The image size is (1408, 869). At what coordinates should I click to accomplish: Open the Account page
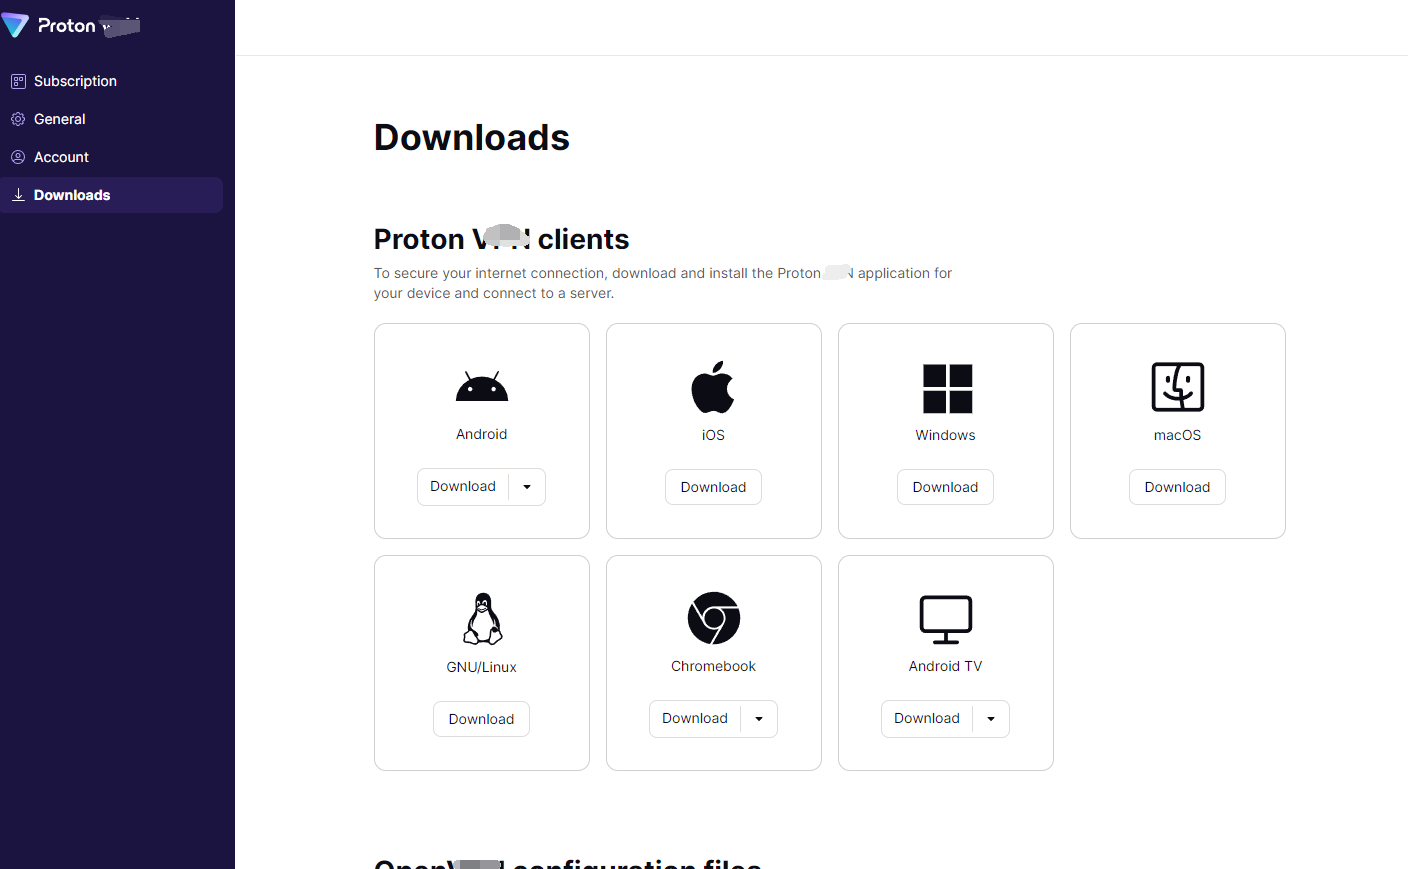[111, 157]
